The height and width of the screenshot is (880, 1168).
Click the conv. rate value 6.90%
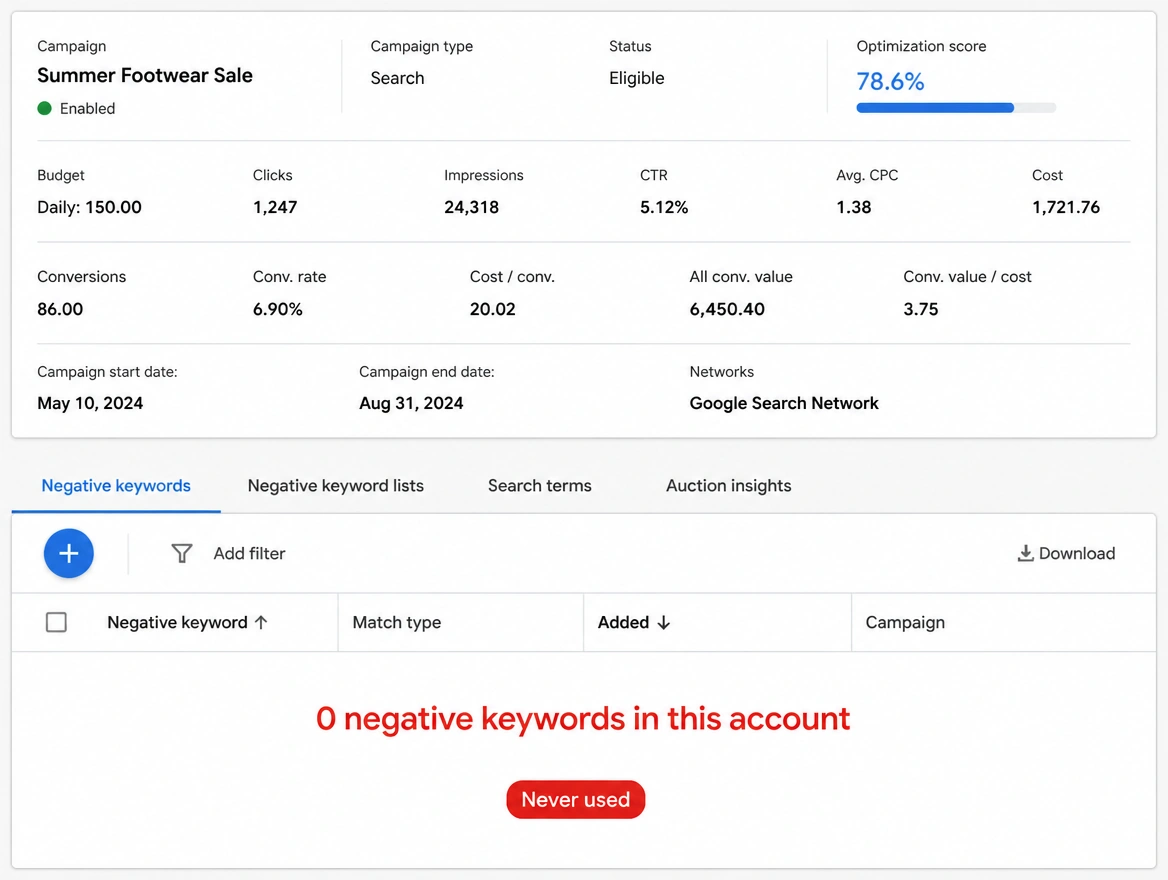(277, 309)
